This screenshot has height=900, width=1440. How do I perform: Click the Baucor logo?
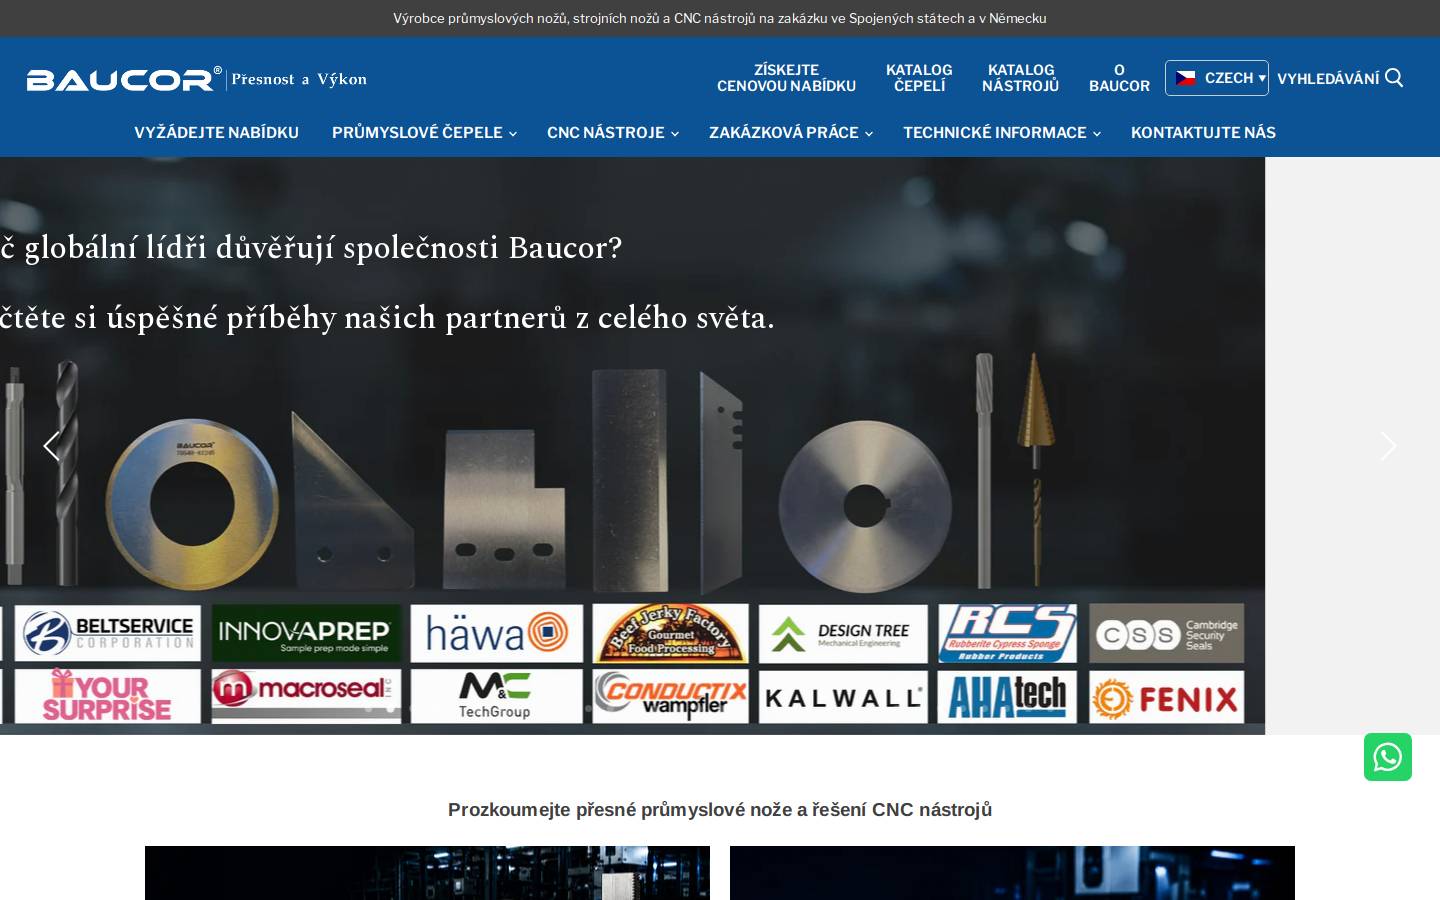[124, 79]
